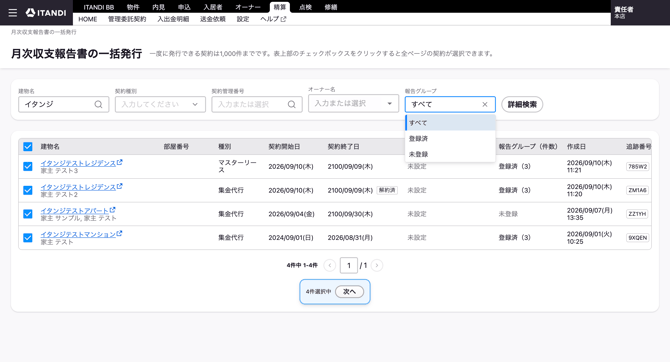
Task: Open the 点検 tab
Action: click(x=305, y=7)
